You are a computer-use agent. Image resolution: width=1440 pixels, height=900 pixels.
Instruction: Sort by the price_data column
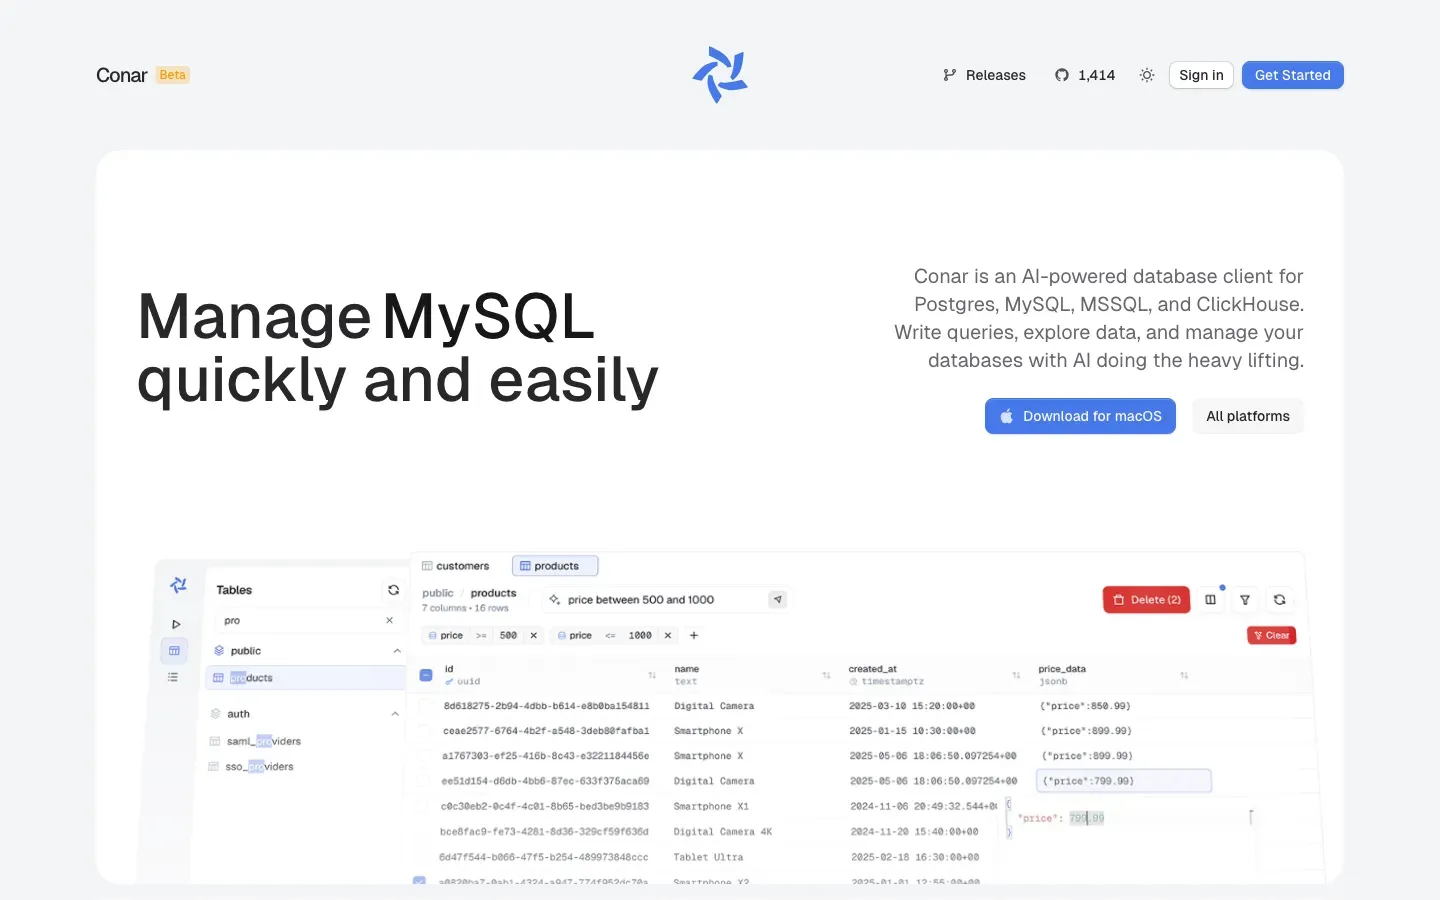tap(1184, 676)
